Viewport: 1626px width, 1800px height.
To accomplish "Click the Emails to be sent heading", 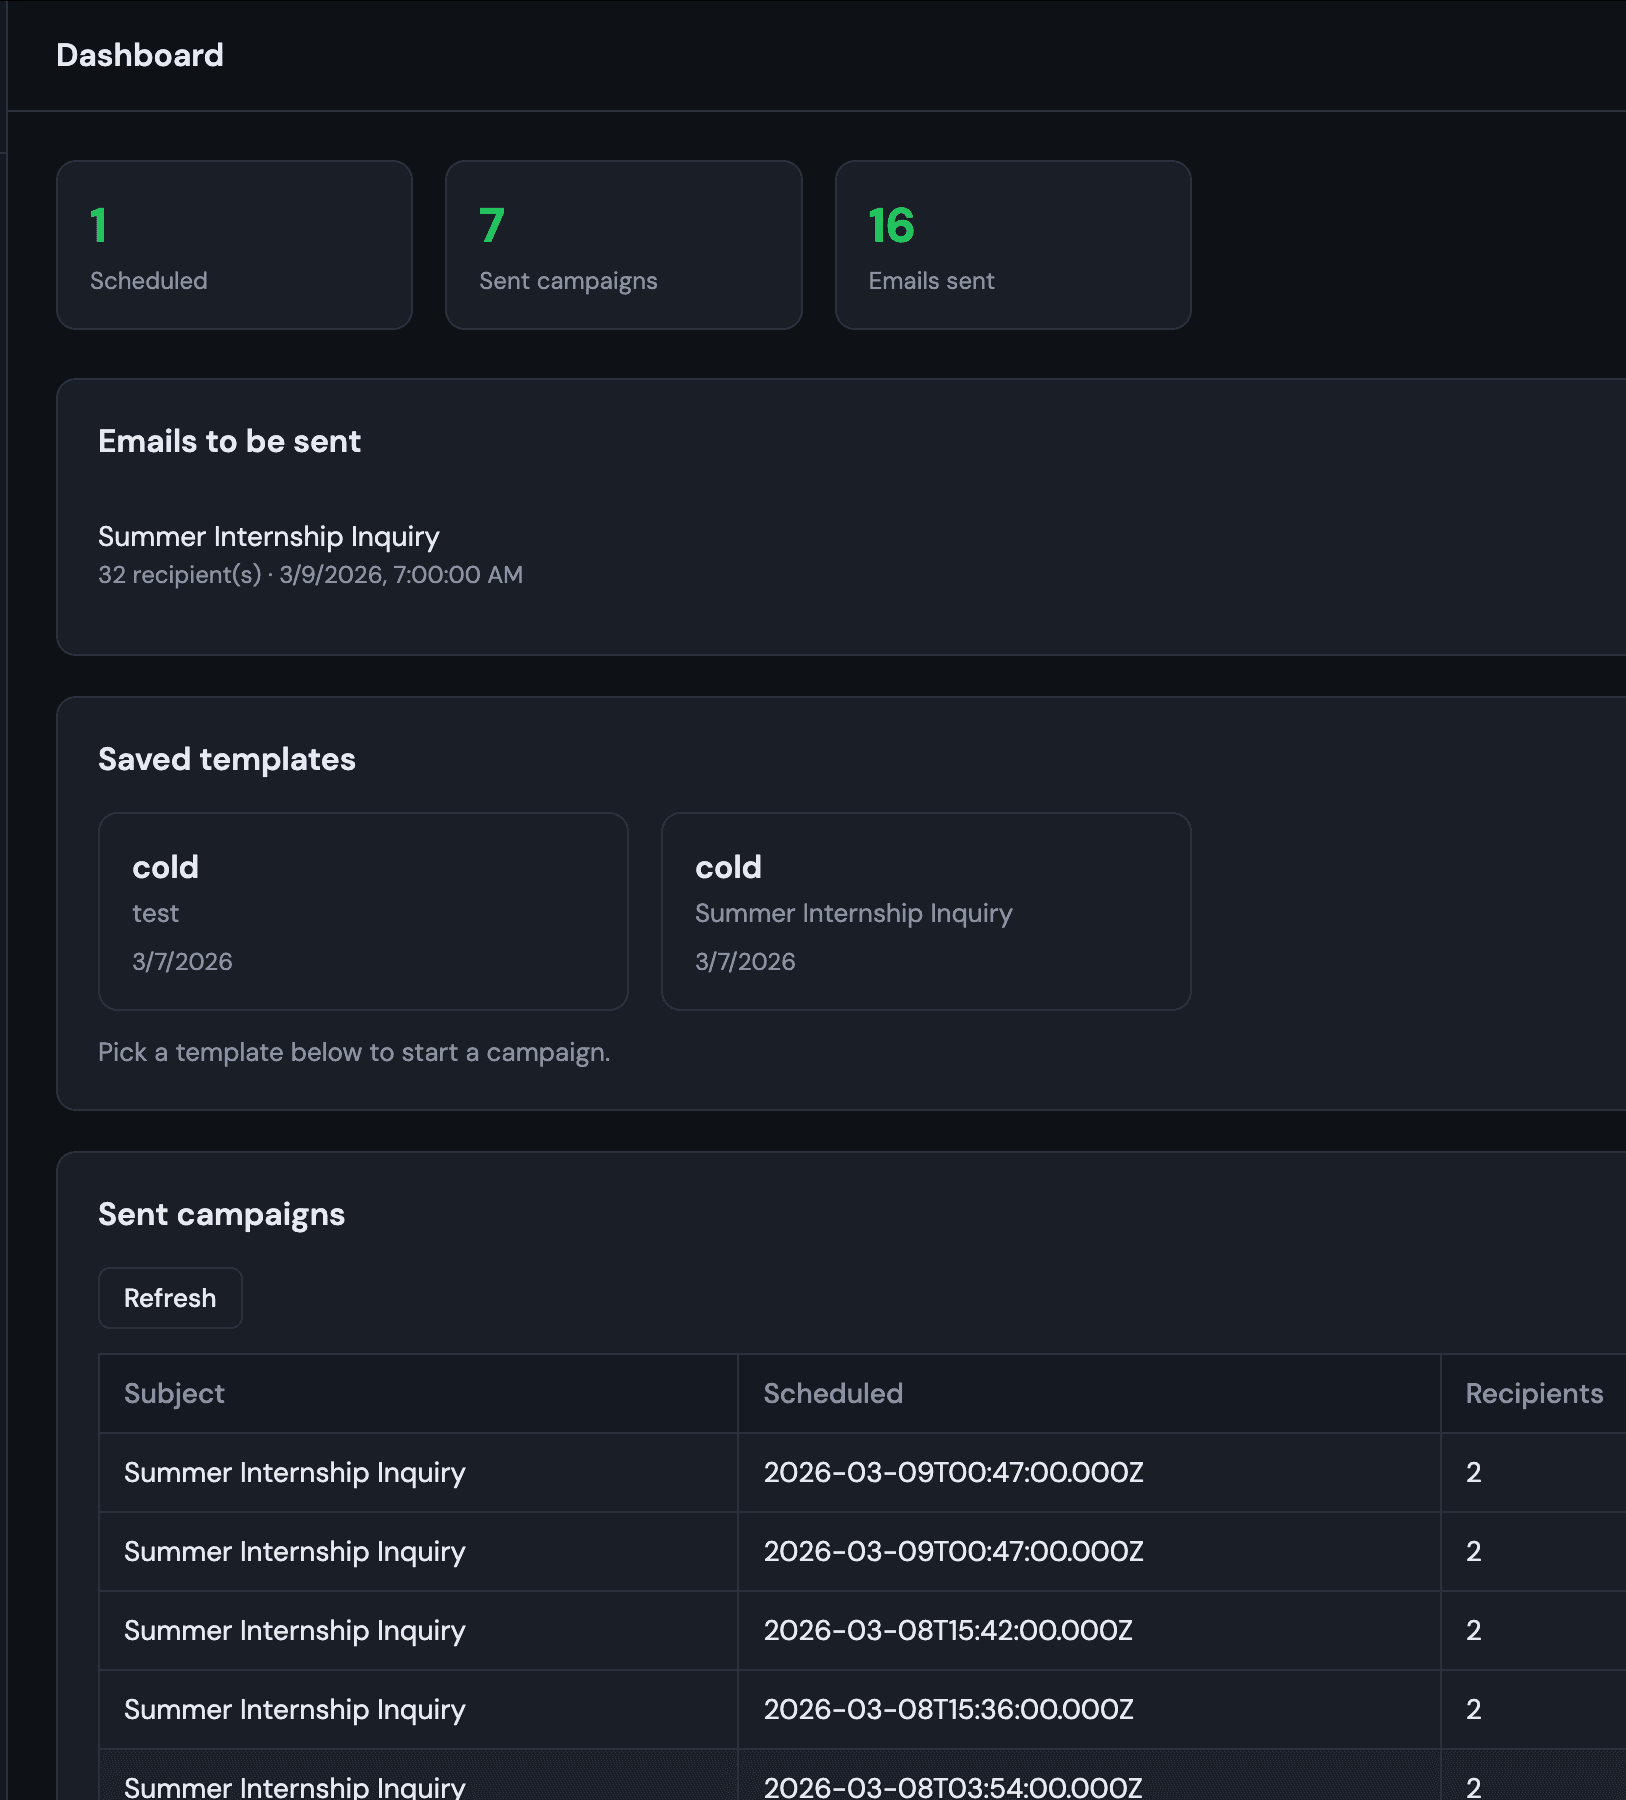I will (229, 441).
